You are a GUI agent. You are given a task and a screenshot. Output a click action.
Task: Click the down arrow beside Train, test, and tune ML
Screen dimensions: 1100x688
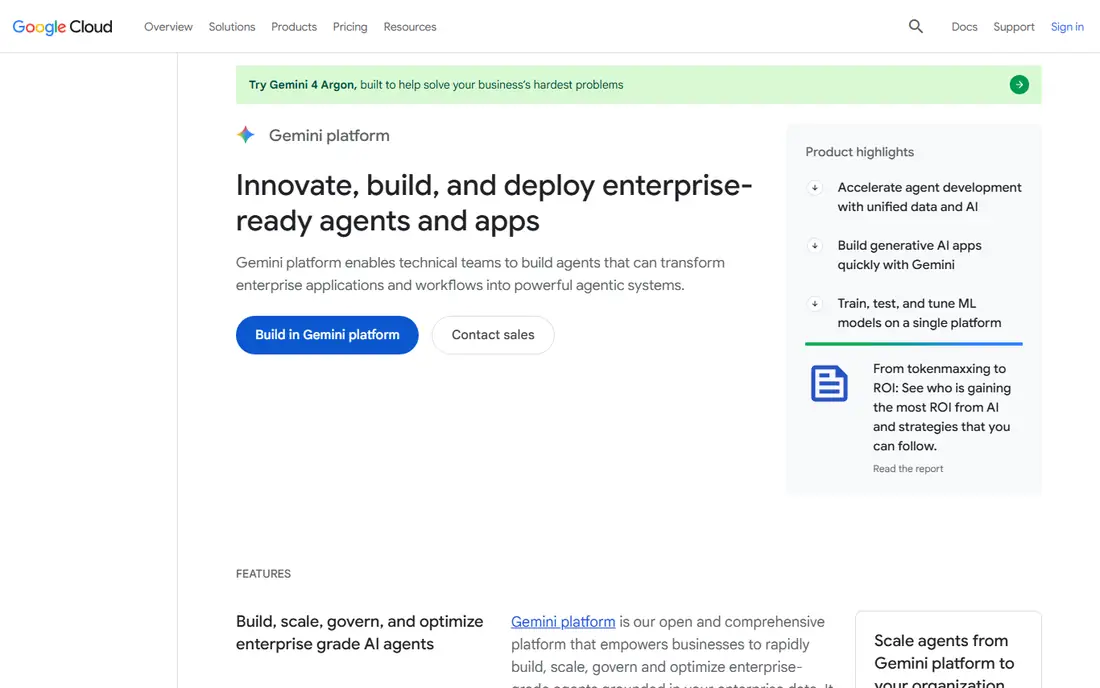pyautogui.click(x=814, y=304)
